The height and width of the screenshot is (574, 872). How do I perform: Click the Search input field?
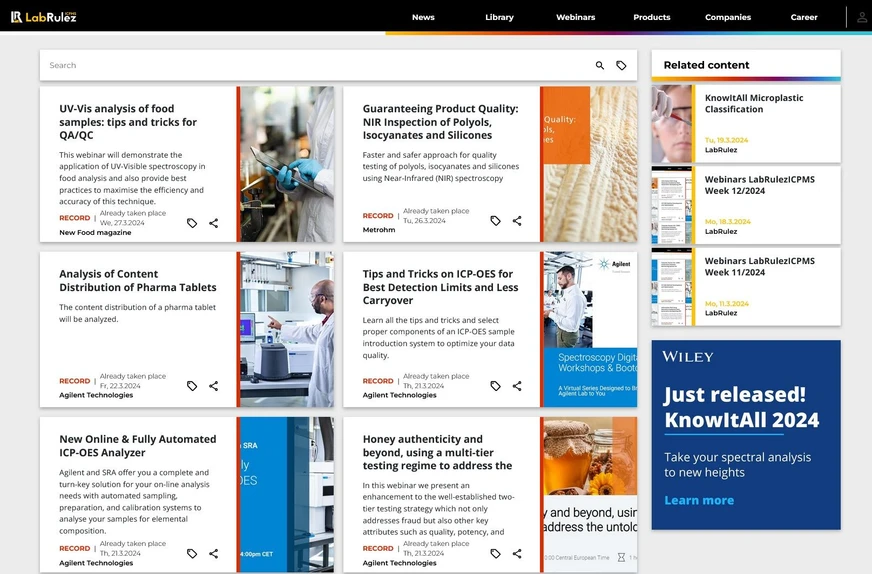(x=317, y=65)
